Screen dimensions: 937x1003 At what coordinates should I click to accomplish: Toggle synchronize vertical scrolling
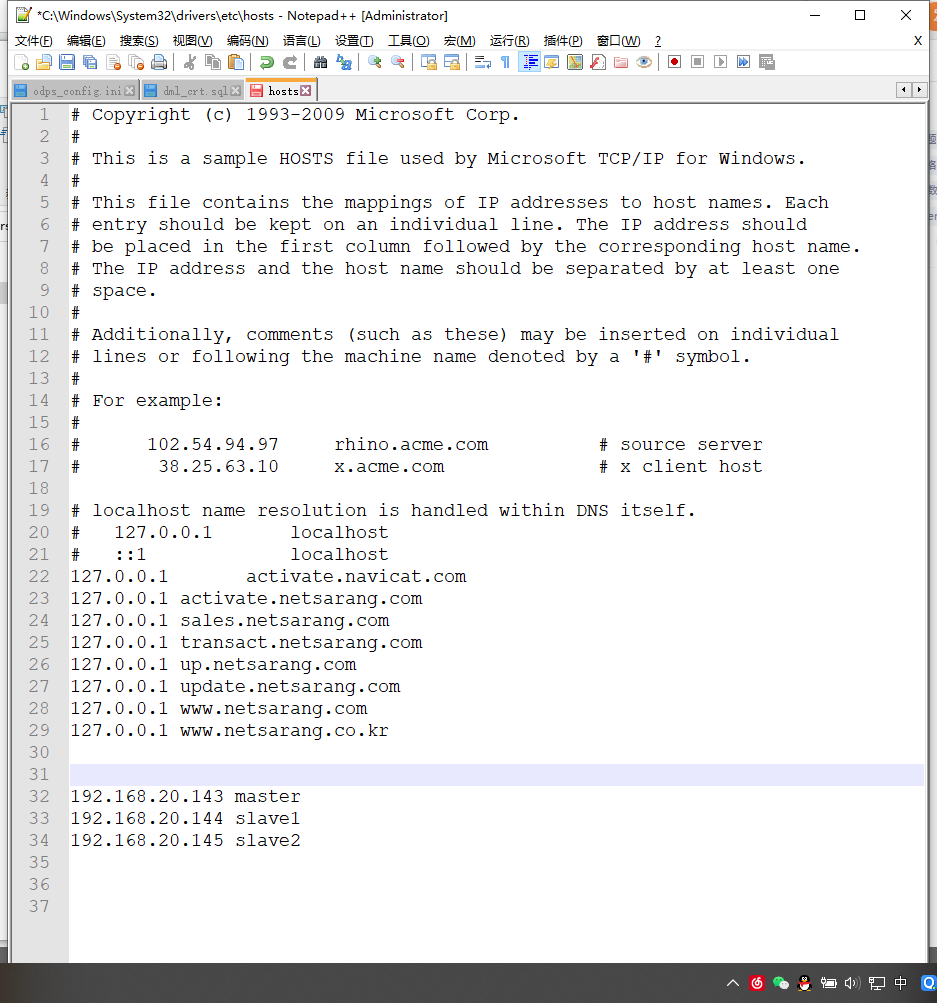point(430,62)
